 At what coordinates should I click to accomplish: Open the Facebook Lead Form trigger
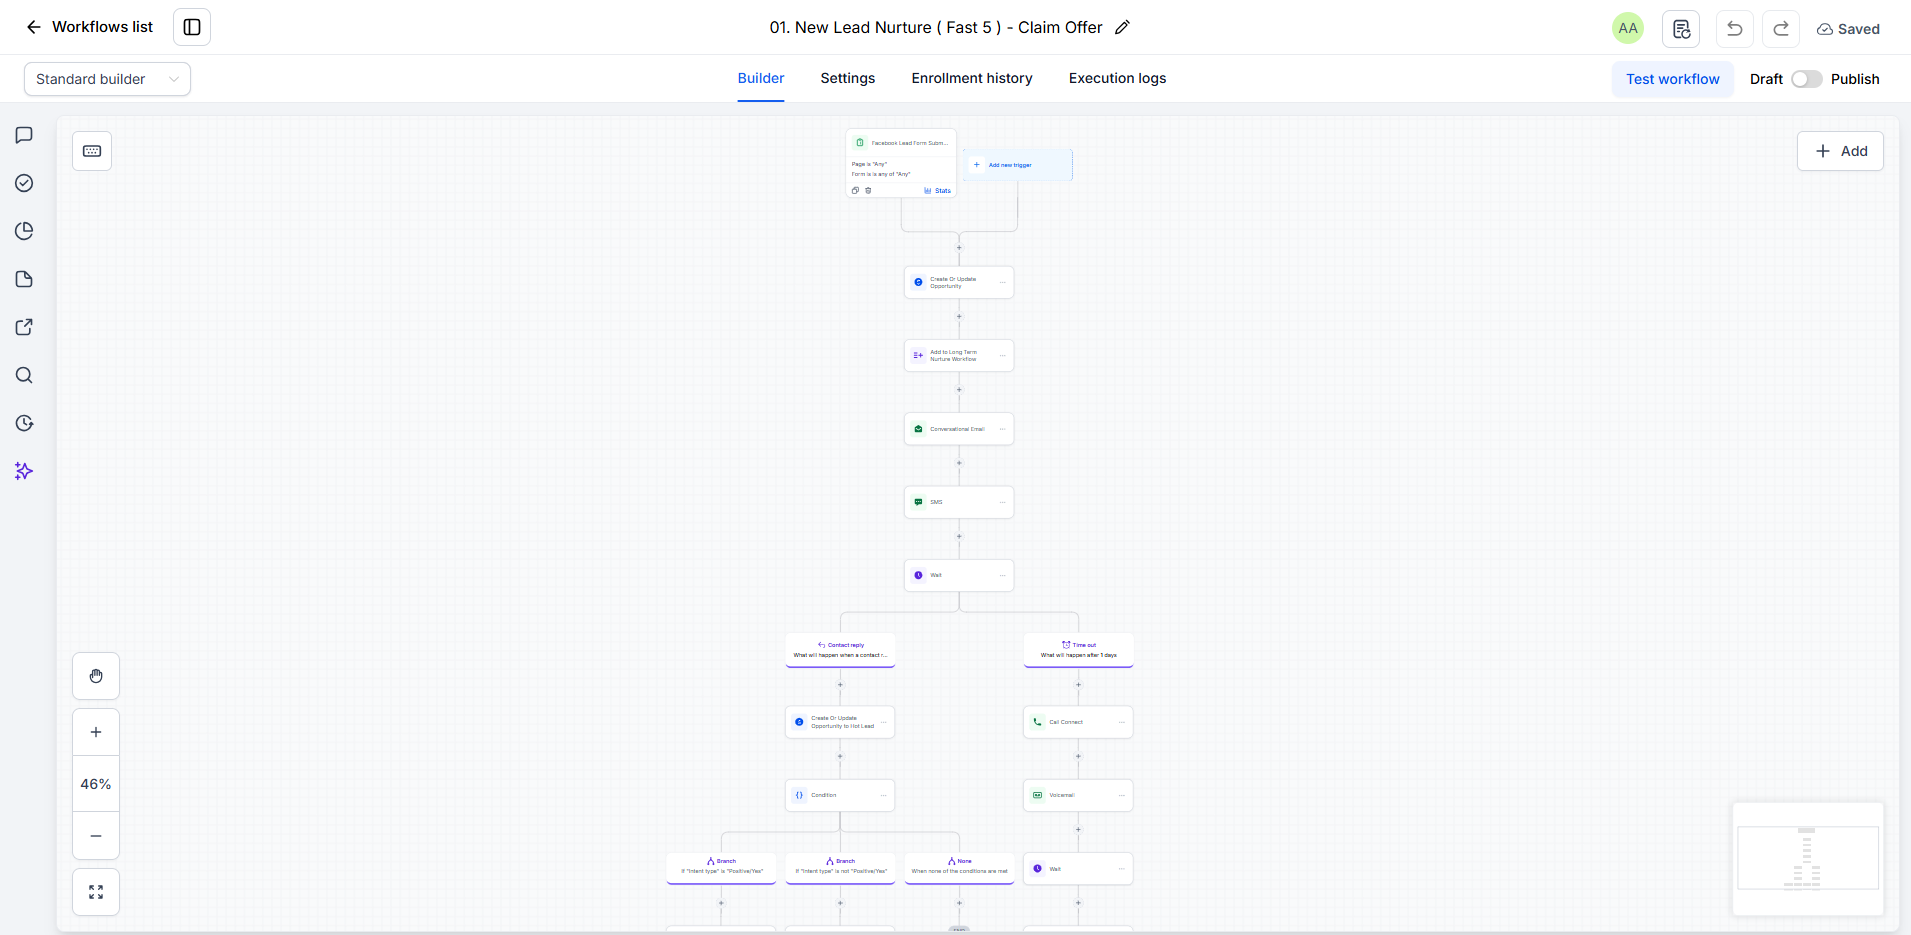tap(901, 162)
